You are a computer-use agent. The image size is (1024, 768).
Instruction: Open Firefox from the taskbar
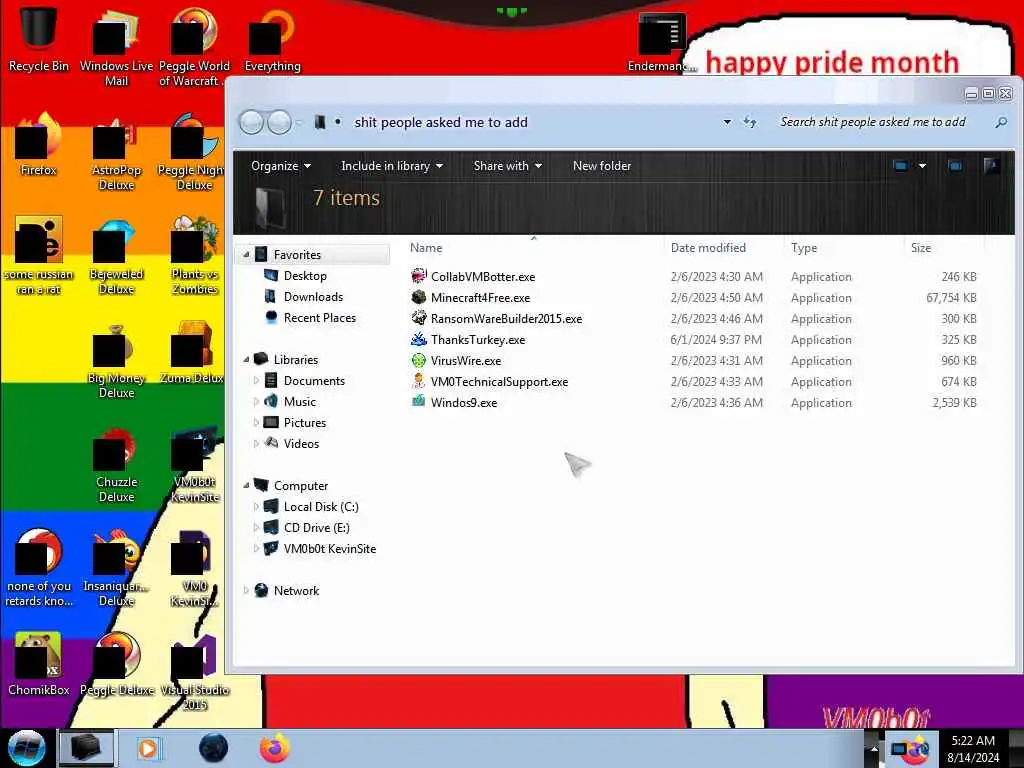tap(274, 748)
